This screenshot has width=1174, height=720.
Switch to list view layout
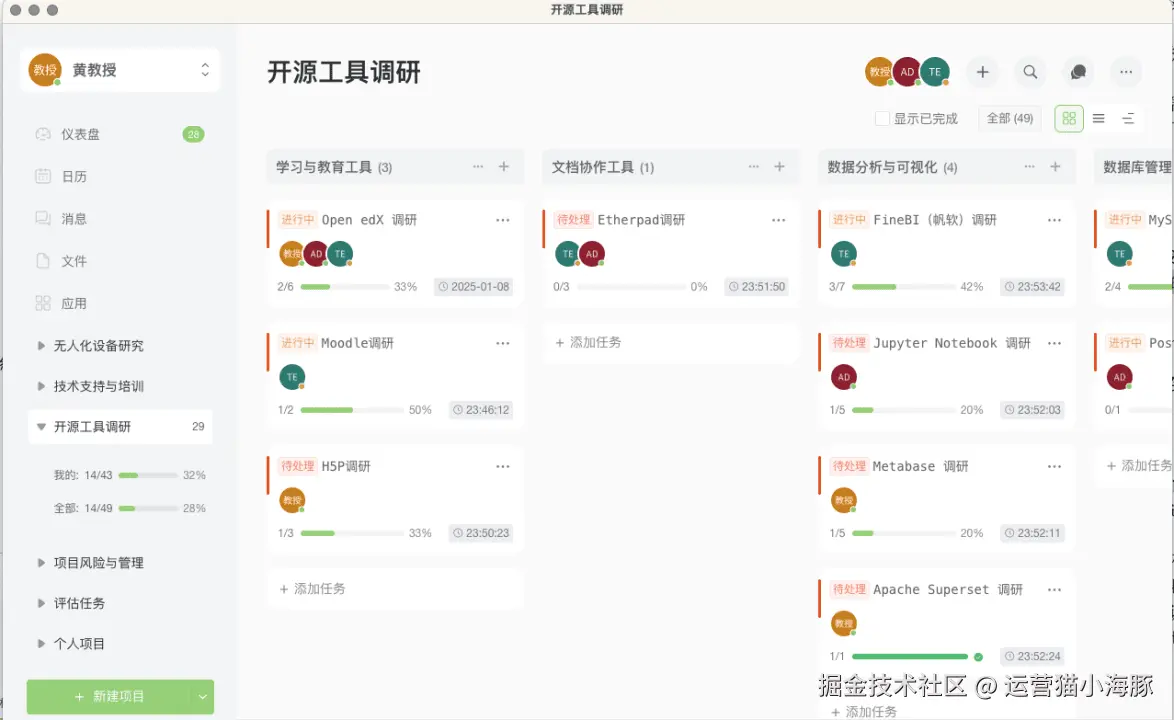1098,118
